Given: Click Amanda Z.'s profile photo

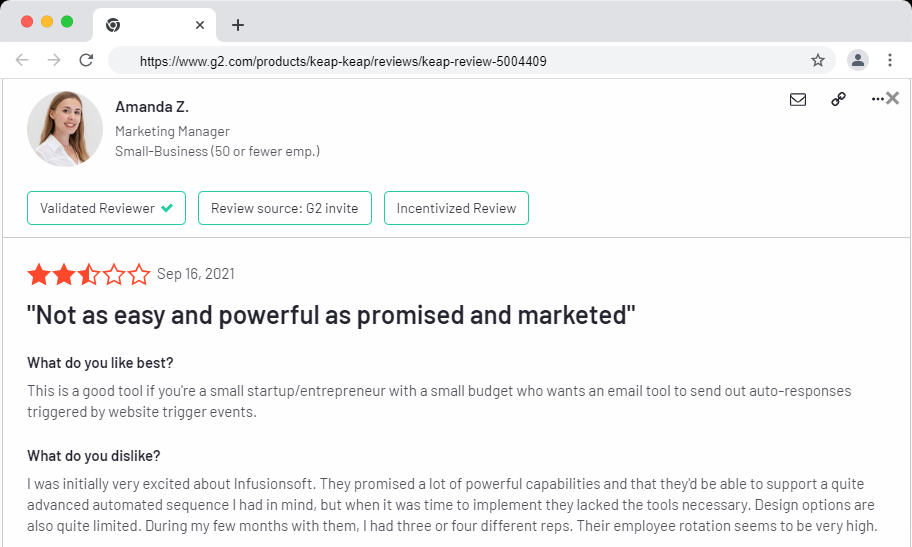Looking at the screenshot, I should (x=65, y=129).
